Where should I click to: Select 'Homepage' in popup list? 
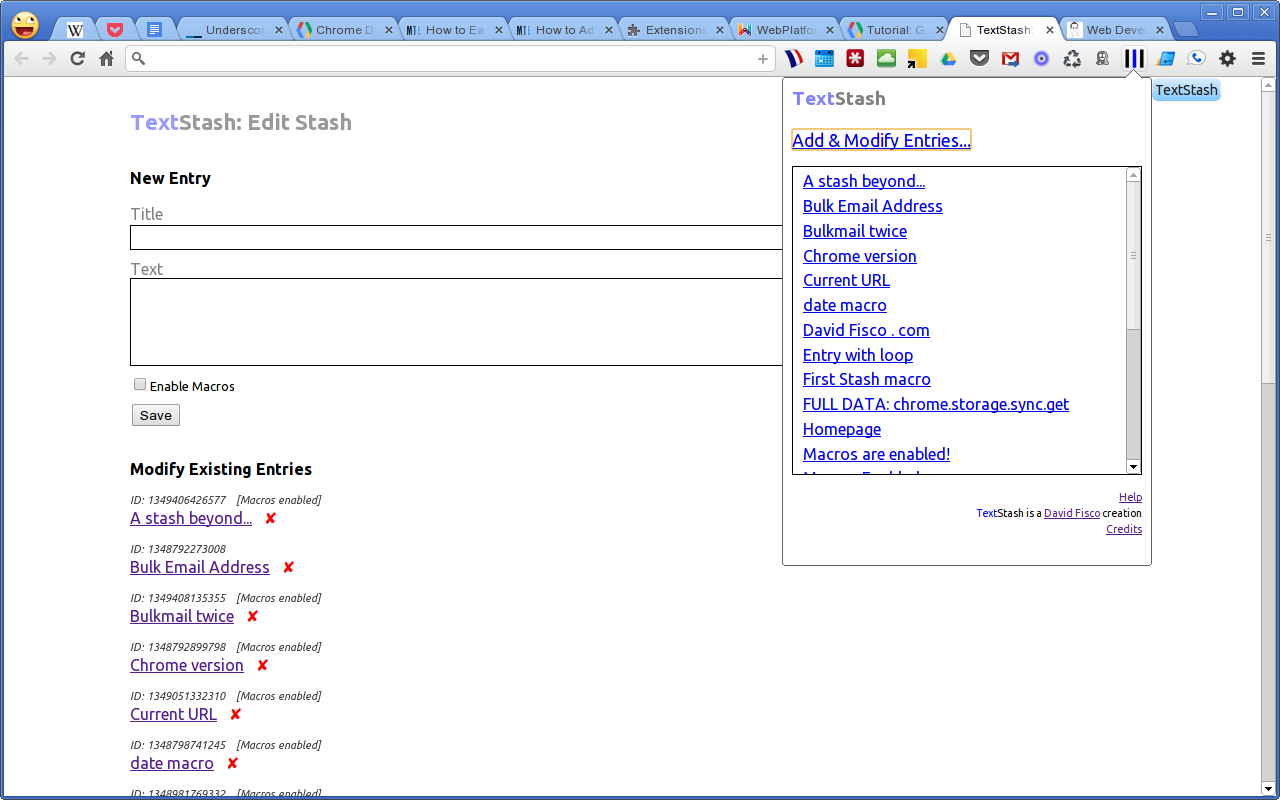(x=842, y=429)
